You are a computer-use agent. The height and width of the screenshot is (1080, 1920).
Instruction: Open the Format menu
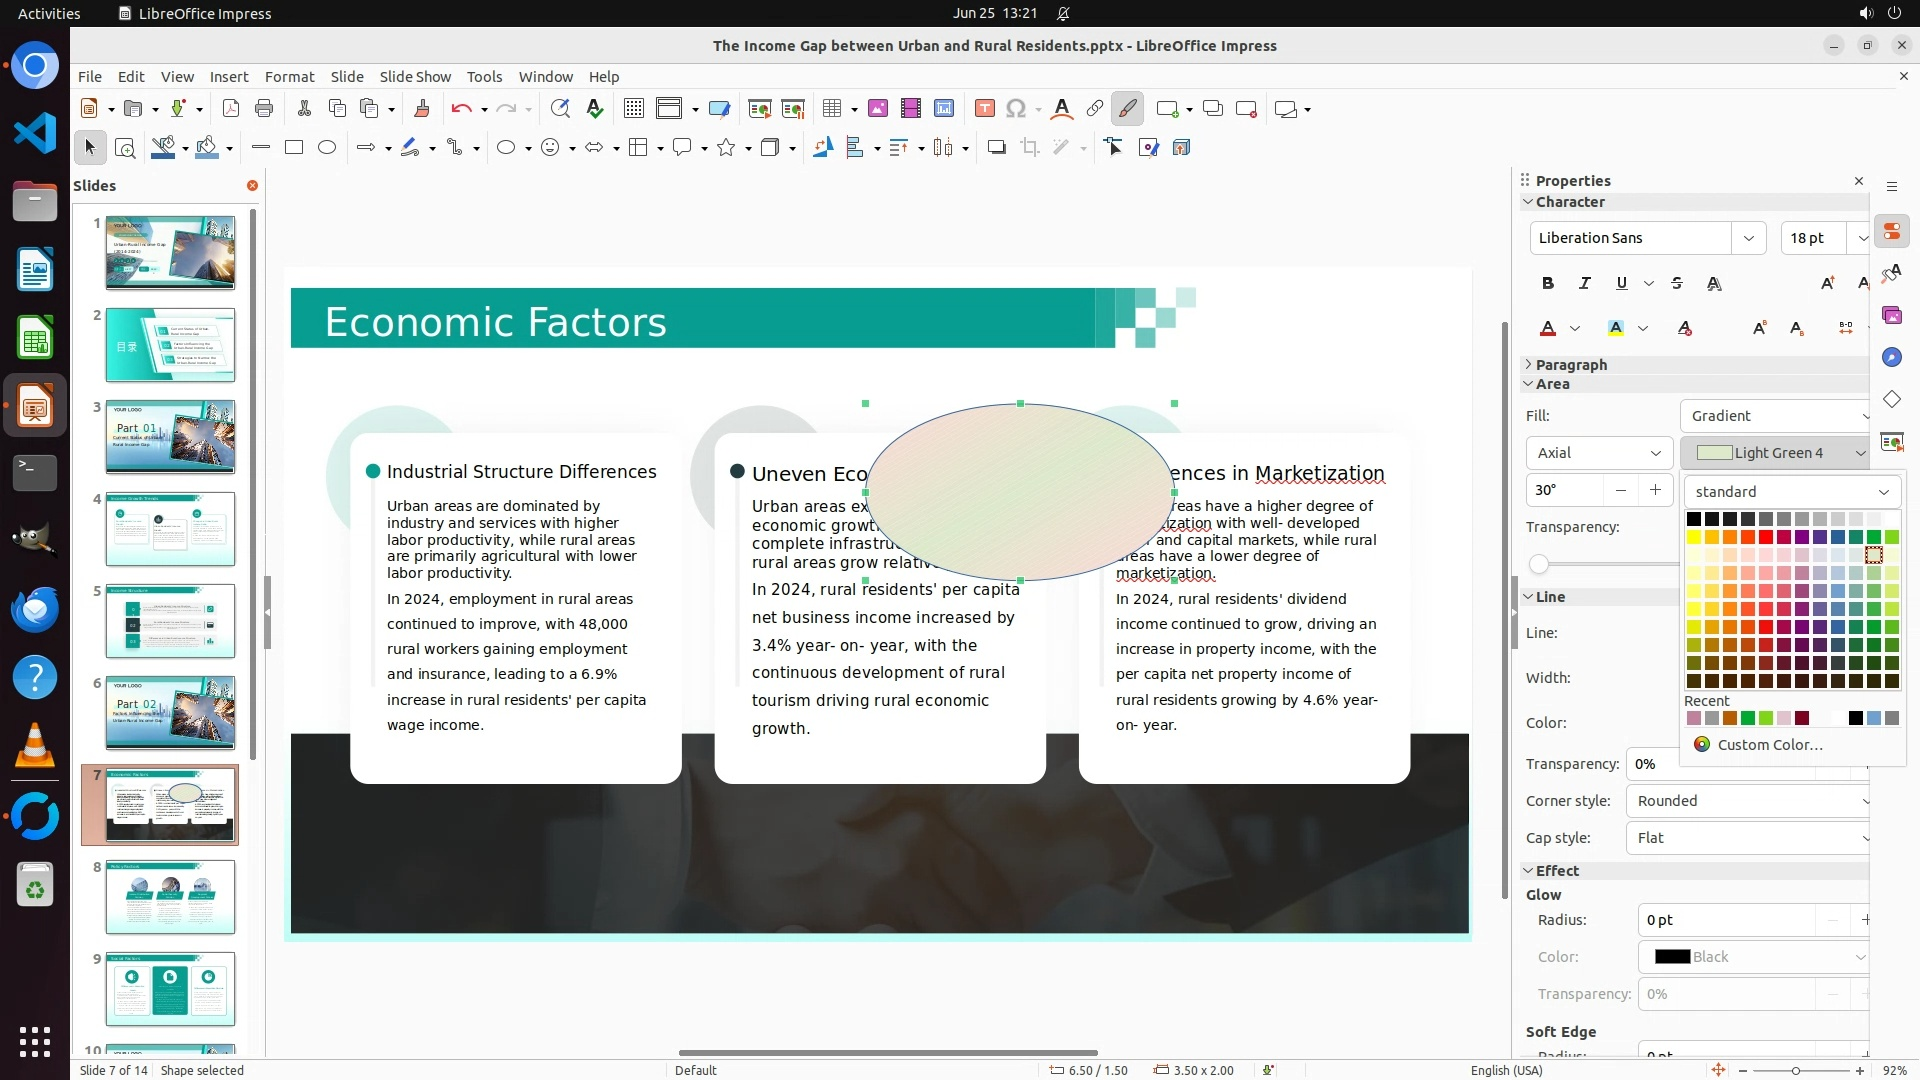click(289, 77)
